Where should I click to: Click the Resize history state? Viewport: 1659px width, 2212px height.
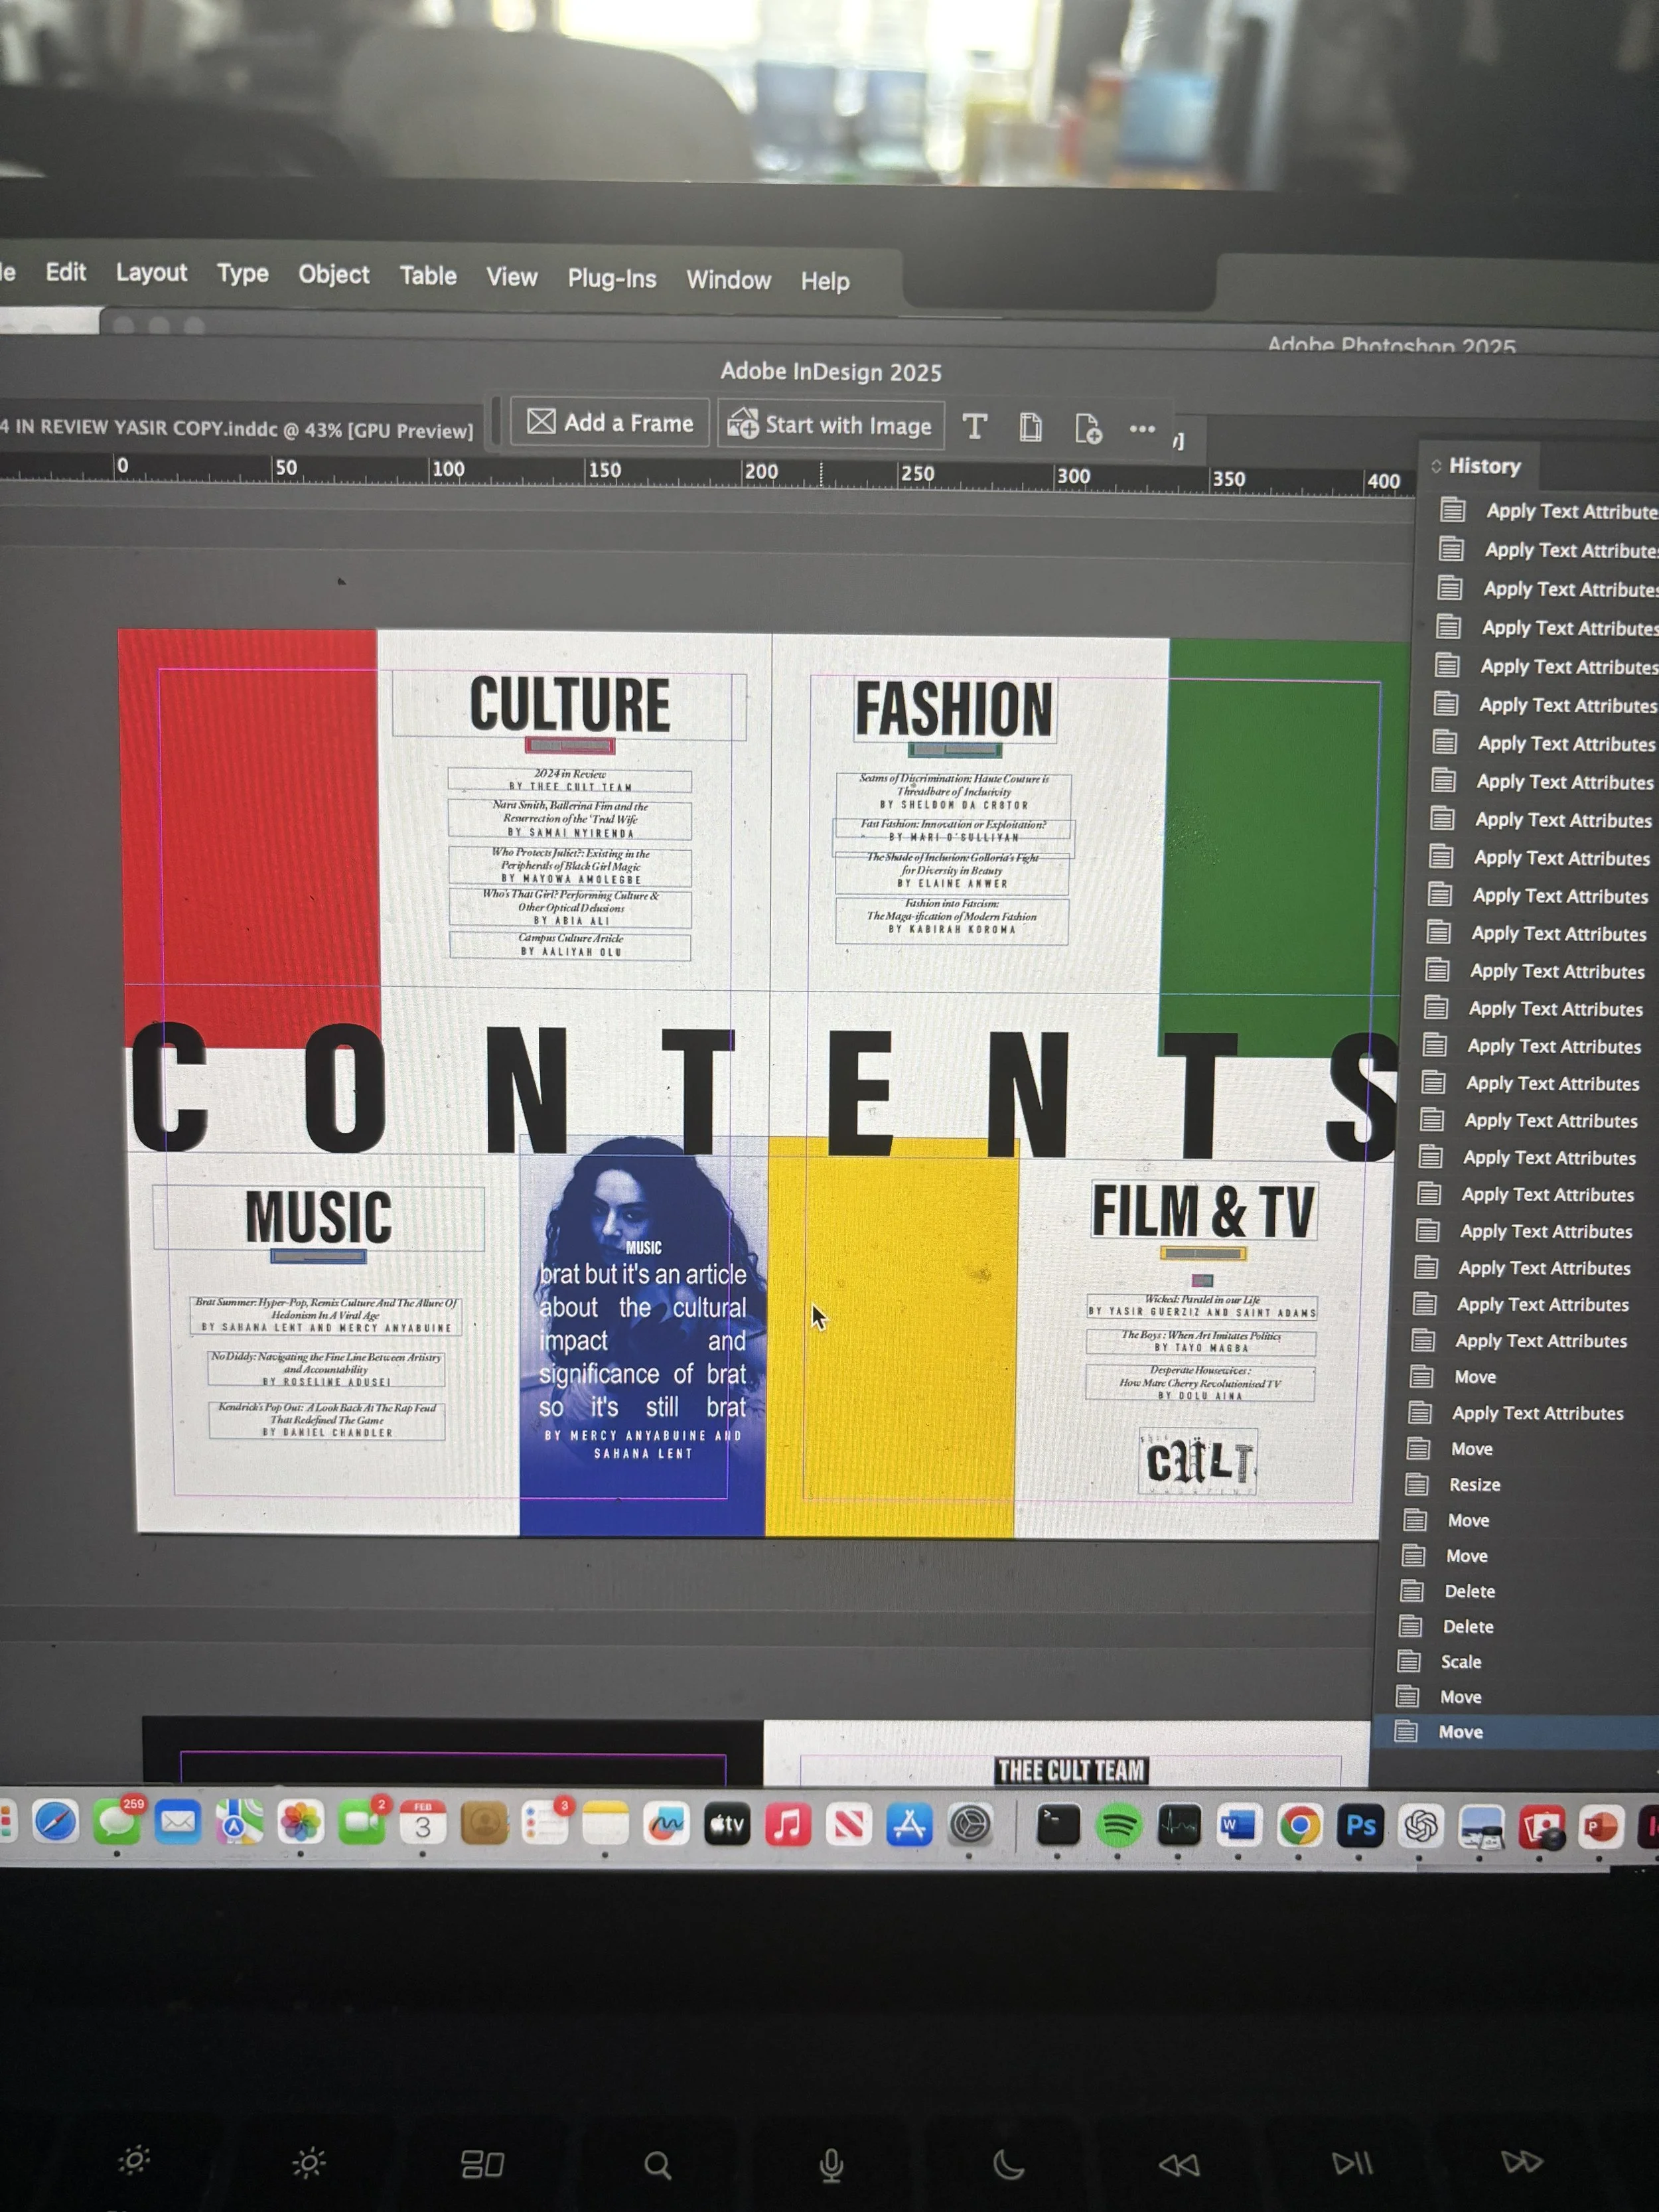click(1474, 1485)
